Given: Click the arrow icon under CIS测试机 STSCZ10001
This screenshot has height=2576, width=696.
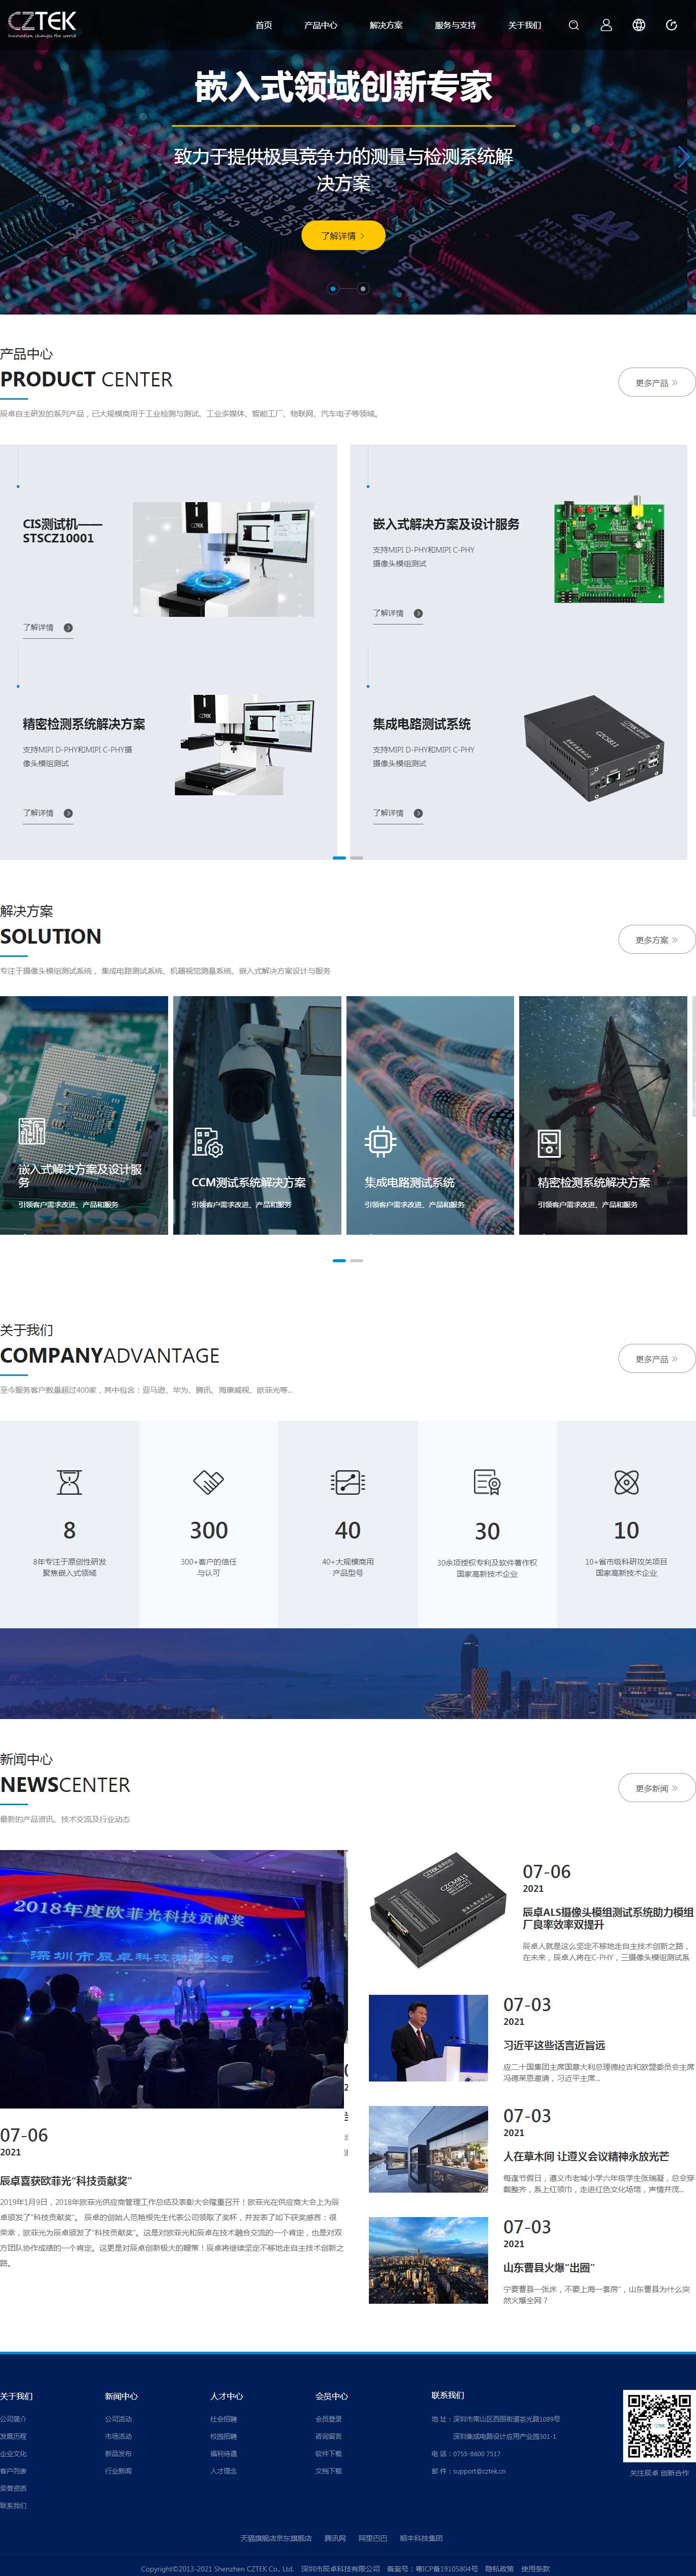Looking at the screenshot, I should click(x=68, y=628).
